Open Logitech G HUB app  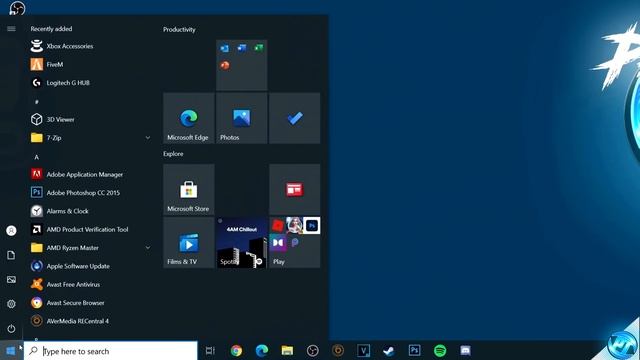[90, 83]
